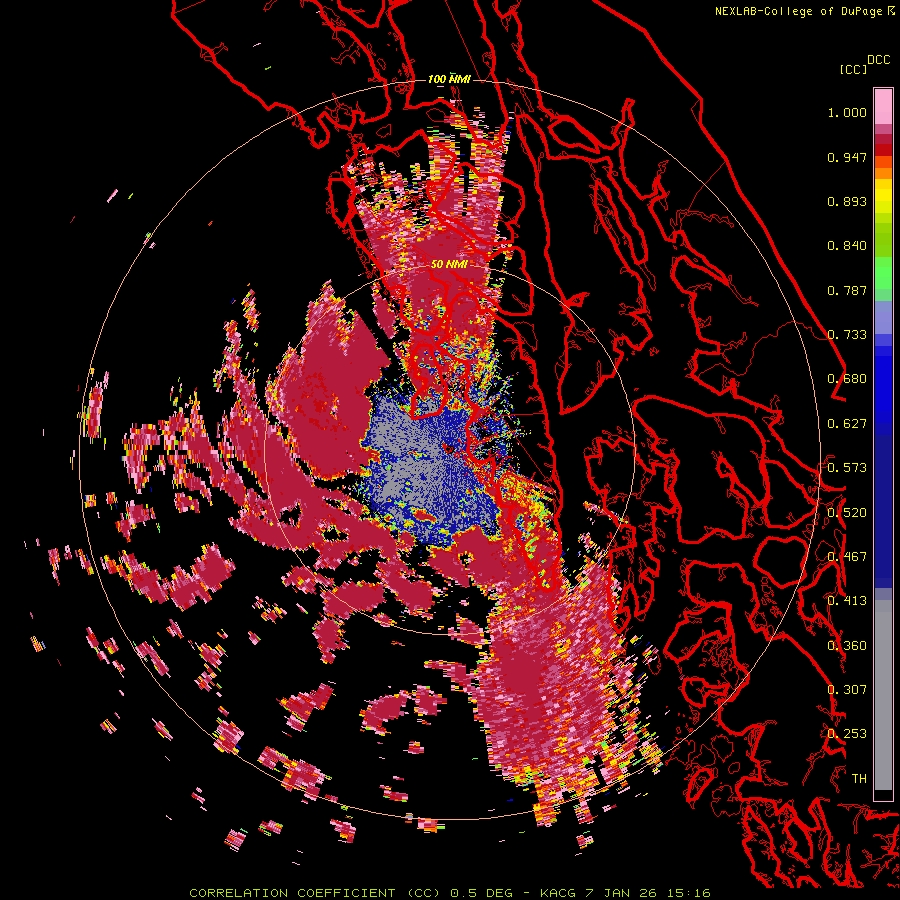Click the 0.893 scale value
Screen dimensions: 900x900
pos(847,201)
